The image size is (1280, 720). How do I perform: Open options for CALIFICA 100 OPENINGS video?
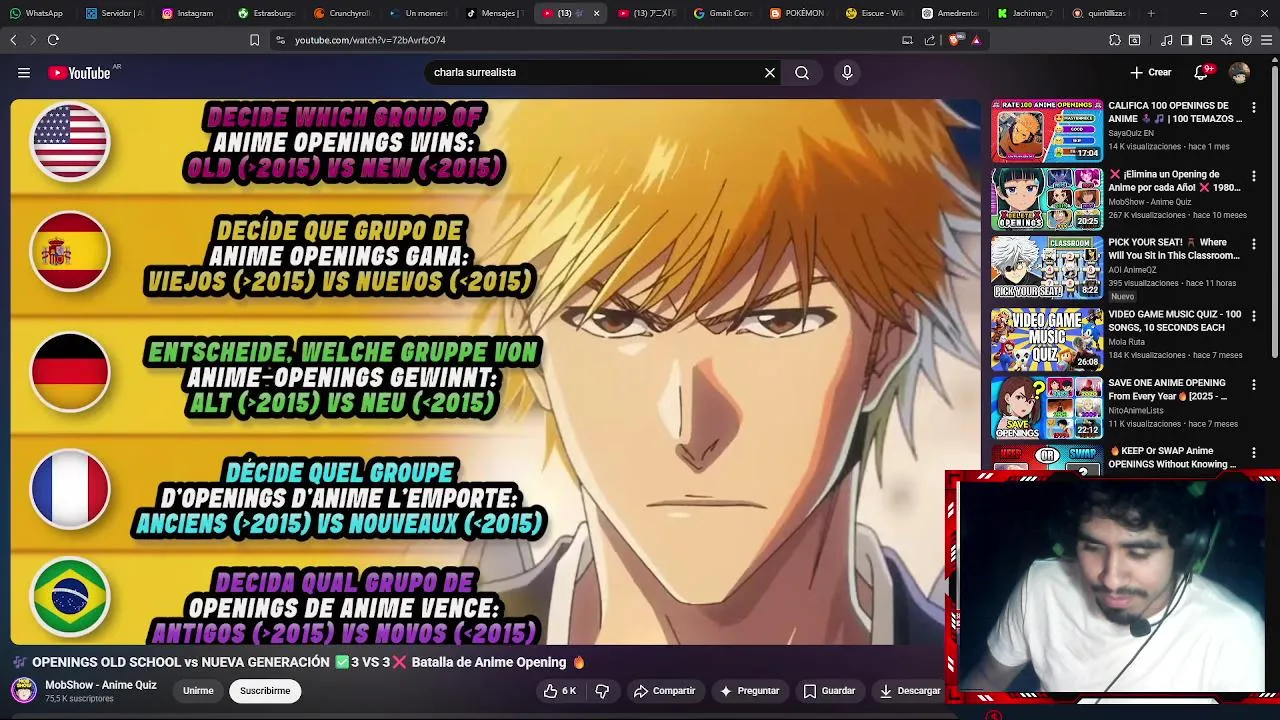tap(1254, 107)
